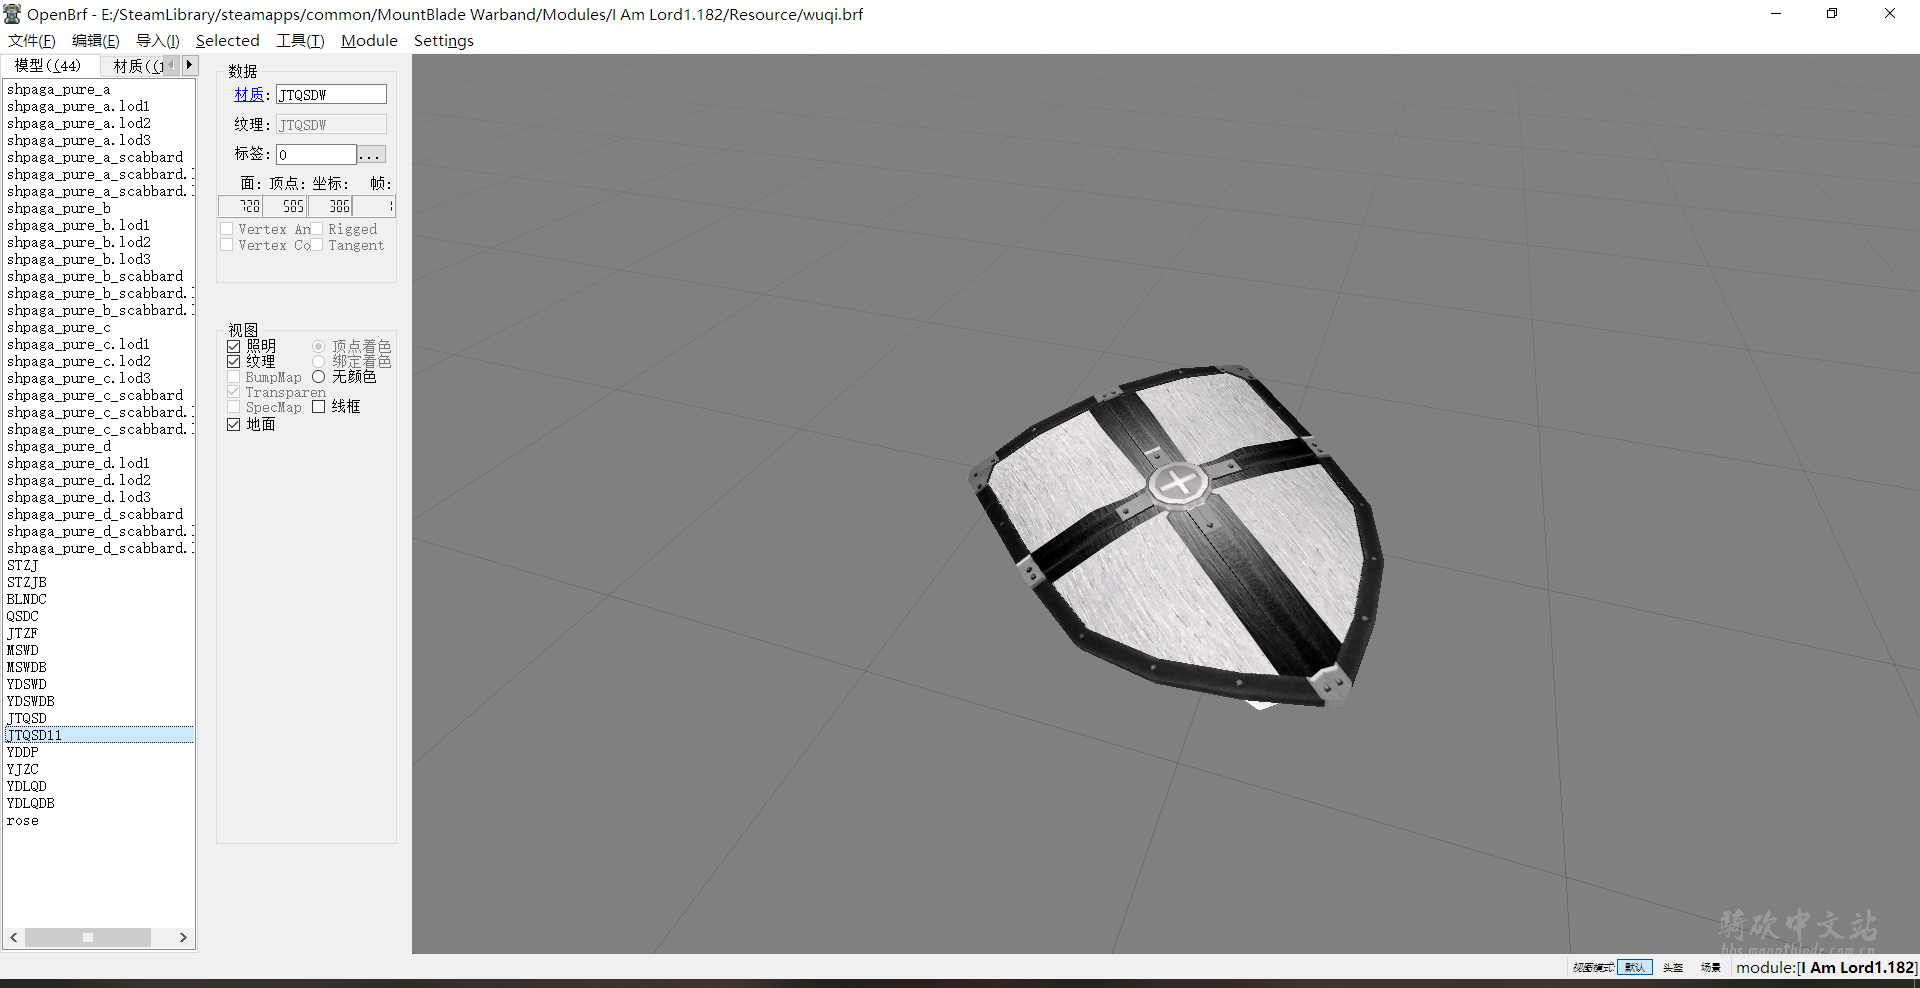Select shpaga_pure_b in the model list
This screenshot has height=988, width=1920.
(x=58, y=208)
